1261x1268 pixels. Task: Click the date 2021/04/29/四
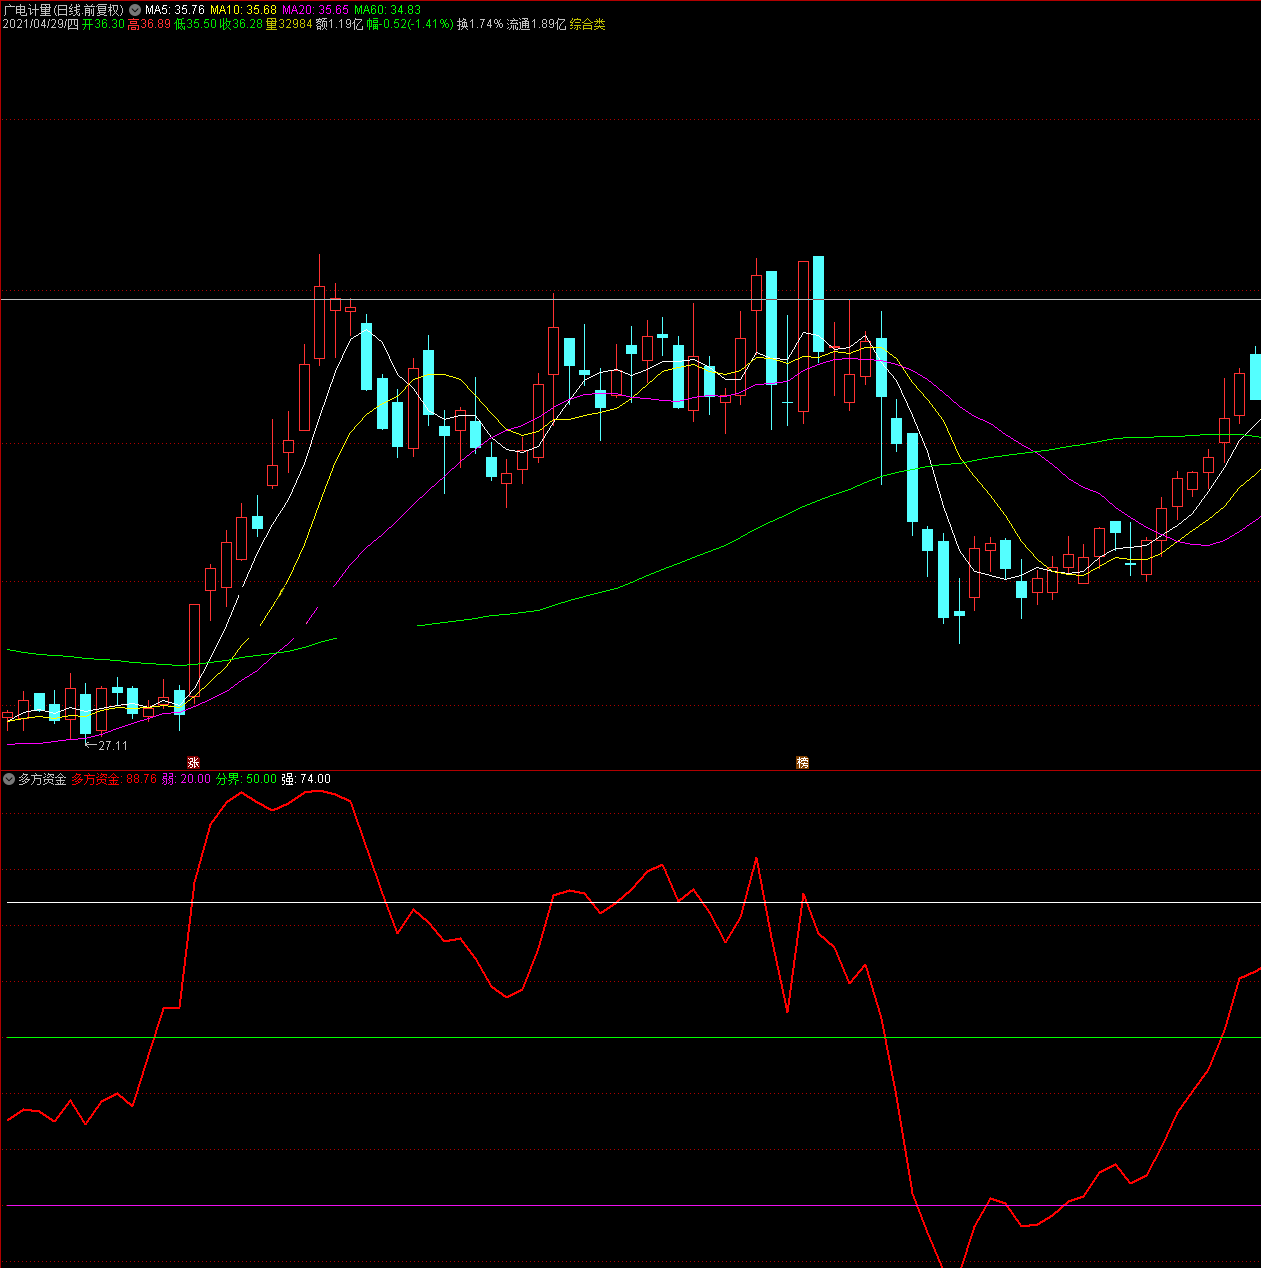[x=40, y=24]
